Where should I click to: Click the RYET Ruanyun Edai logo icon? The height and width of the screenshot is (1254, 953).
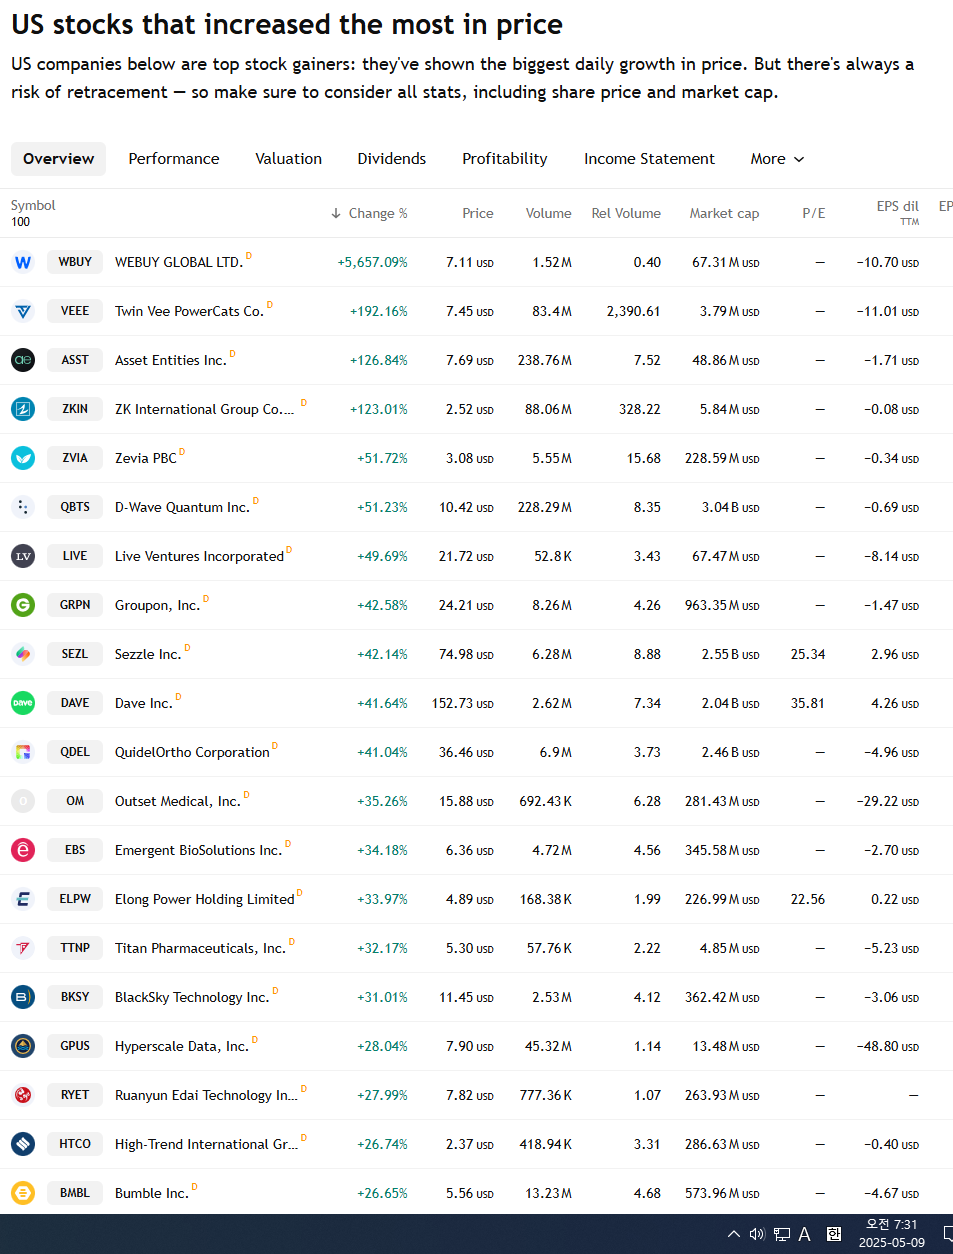point(23,1095)
